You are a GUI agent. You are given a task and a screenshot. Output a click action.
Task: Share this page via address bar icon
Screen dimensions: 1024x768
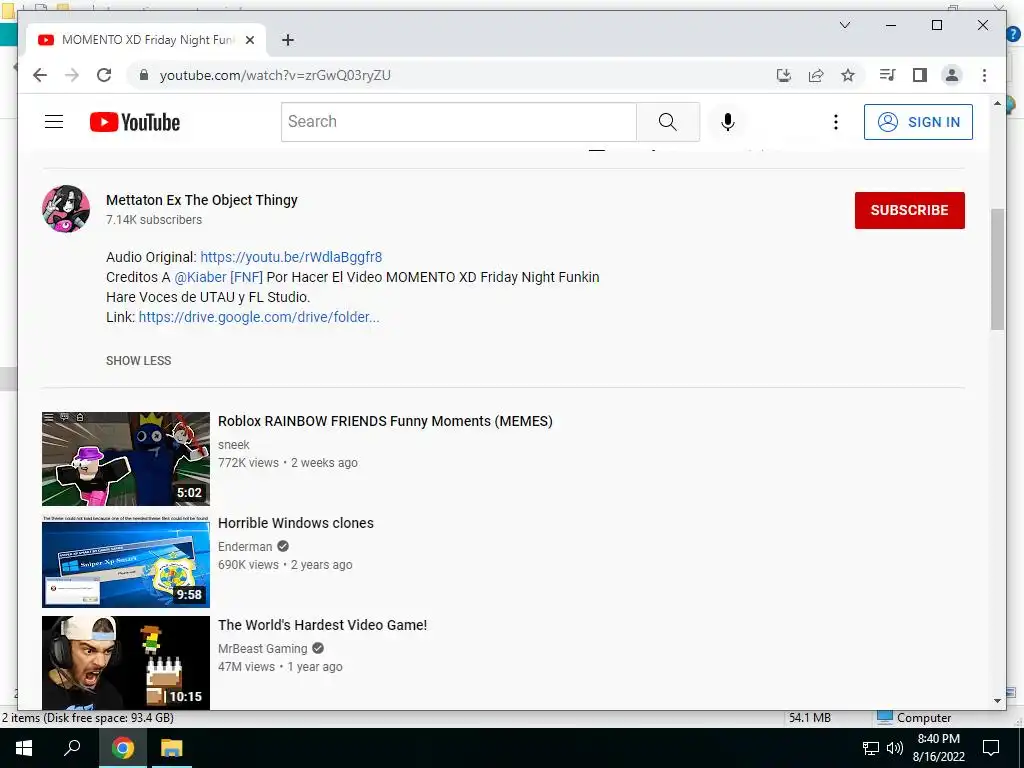point(816,75)
